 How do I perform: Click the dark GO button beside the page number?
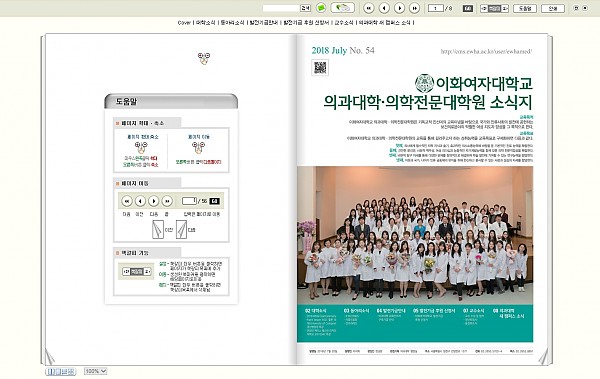pyautogui.click(x=468, y=8)
